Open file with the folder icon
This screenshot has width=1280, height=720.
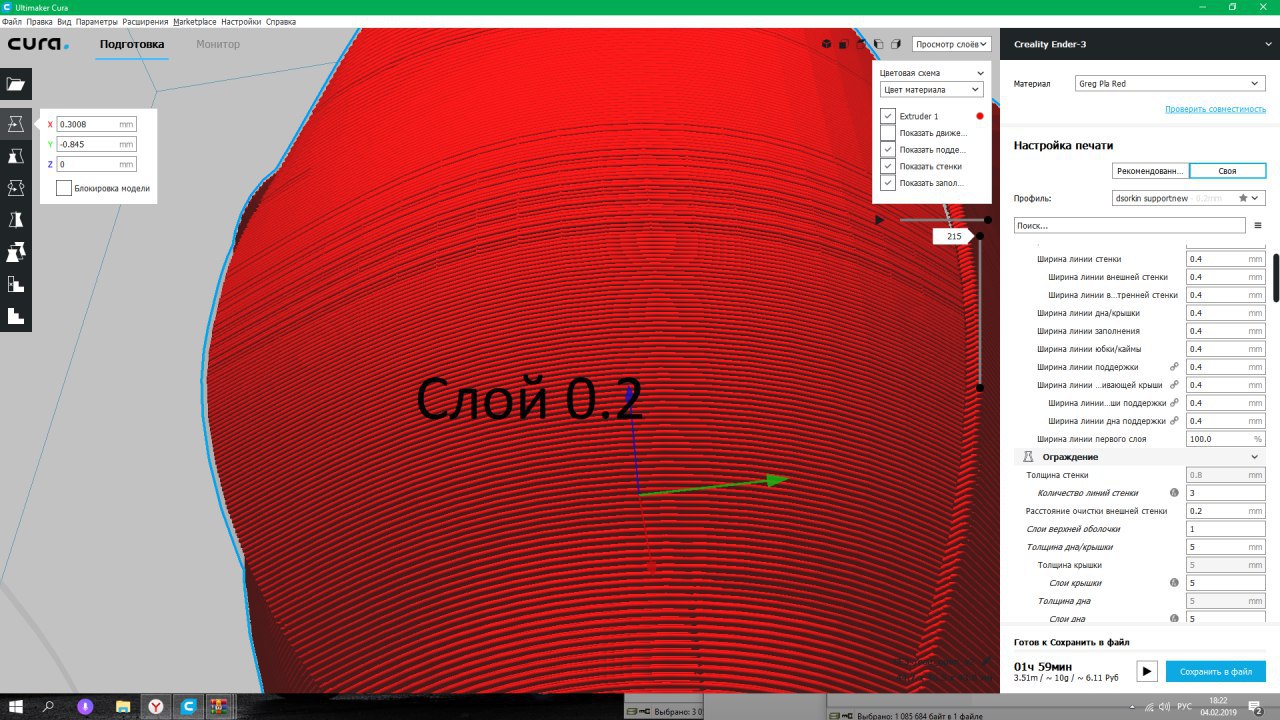pos(16,84)
